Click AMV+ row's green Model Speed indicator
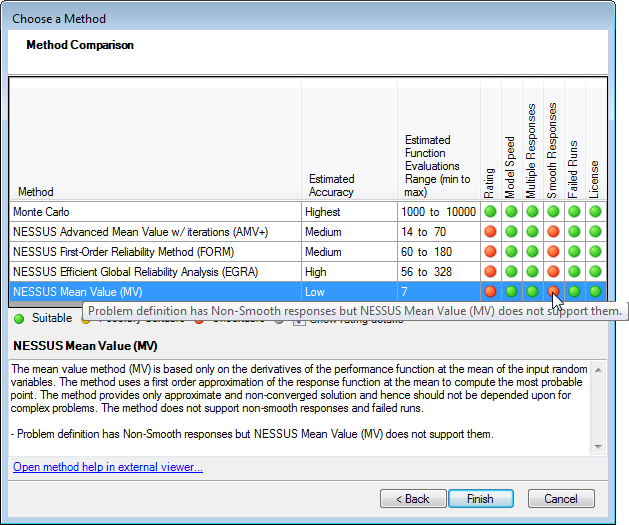Viewport: 629px width, 525px height. (x=511, y=231)
